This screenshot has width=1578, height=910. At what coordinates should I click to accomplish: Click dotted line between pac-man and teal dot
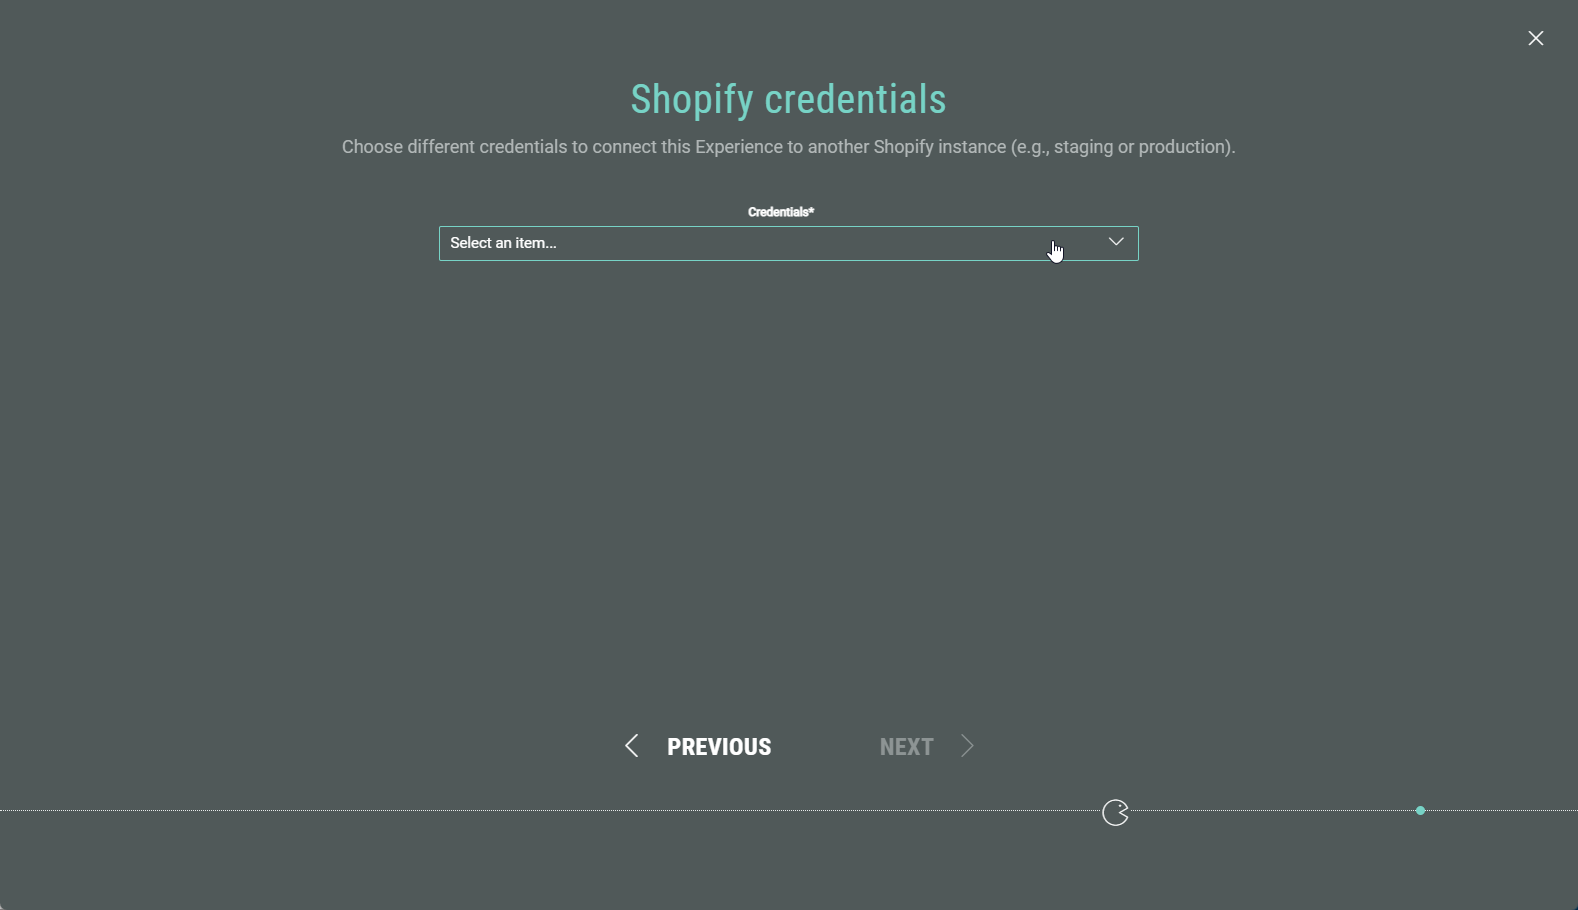(1270, 810)
